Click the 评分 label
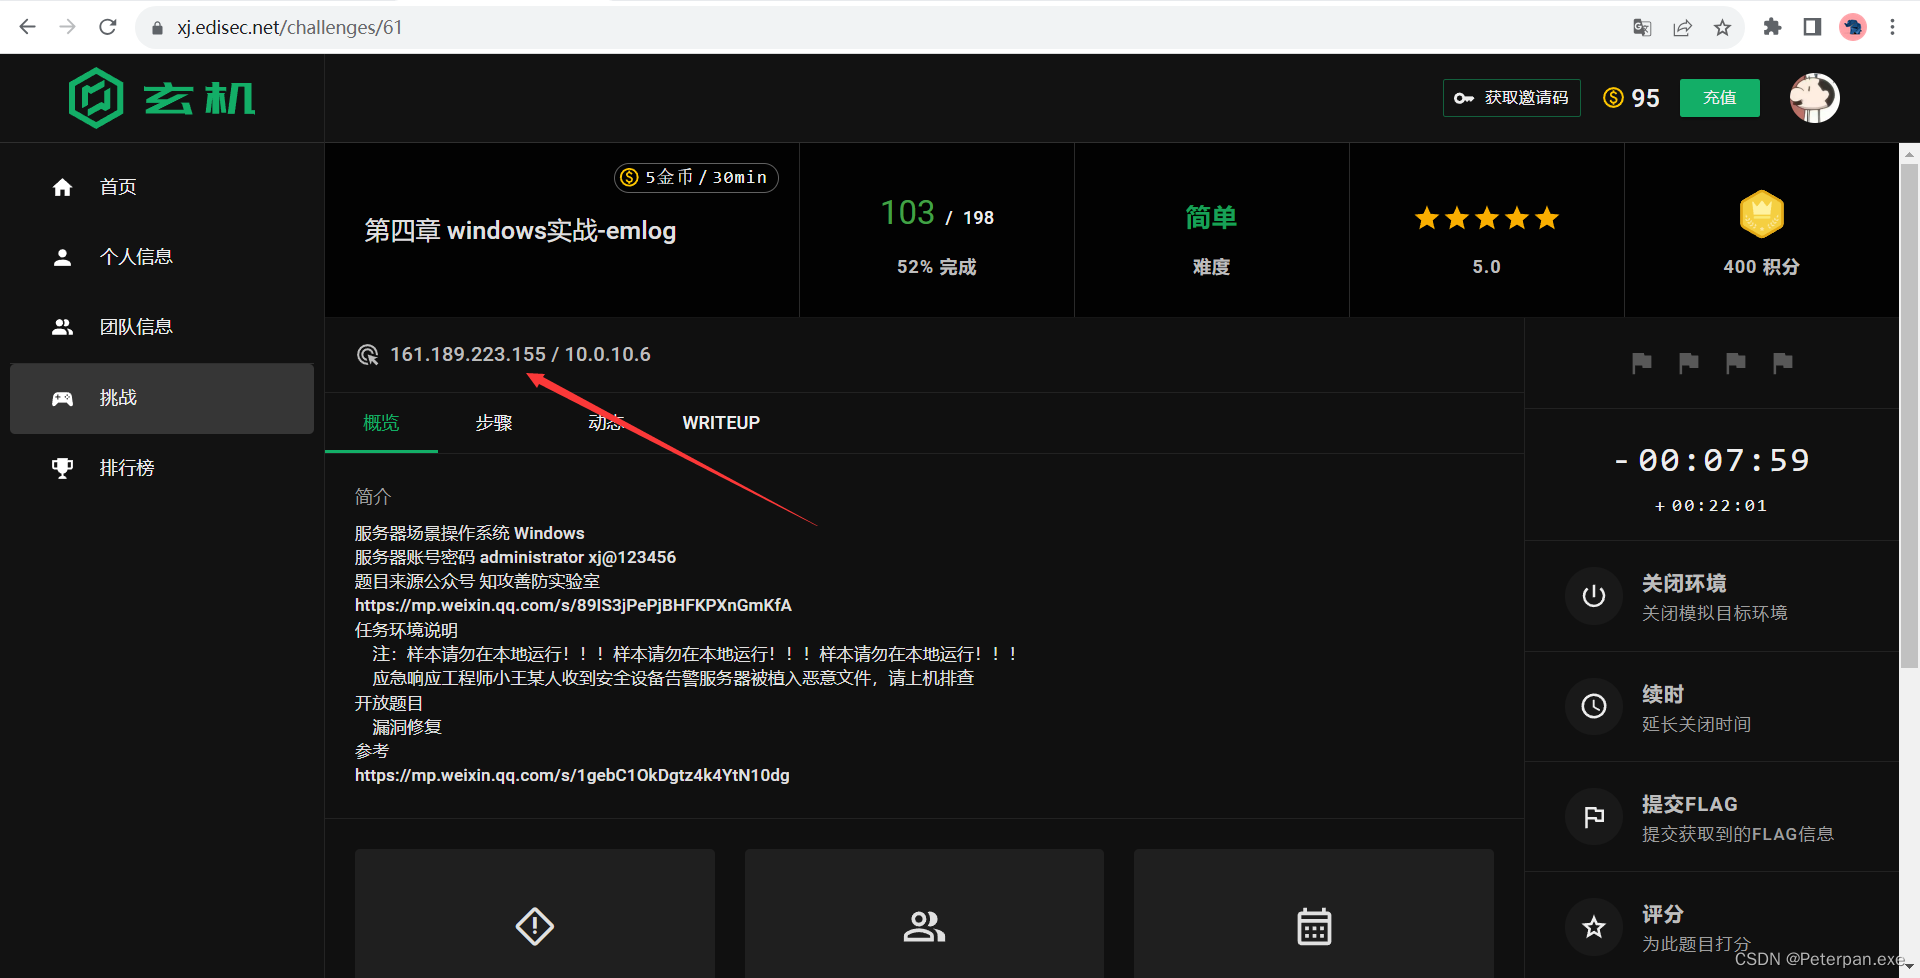1920x978 pixels. [x=1663, y=915]
